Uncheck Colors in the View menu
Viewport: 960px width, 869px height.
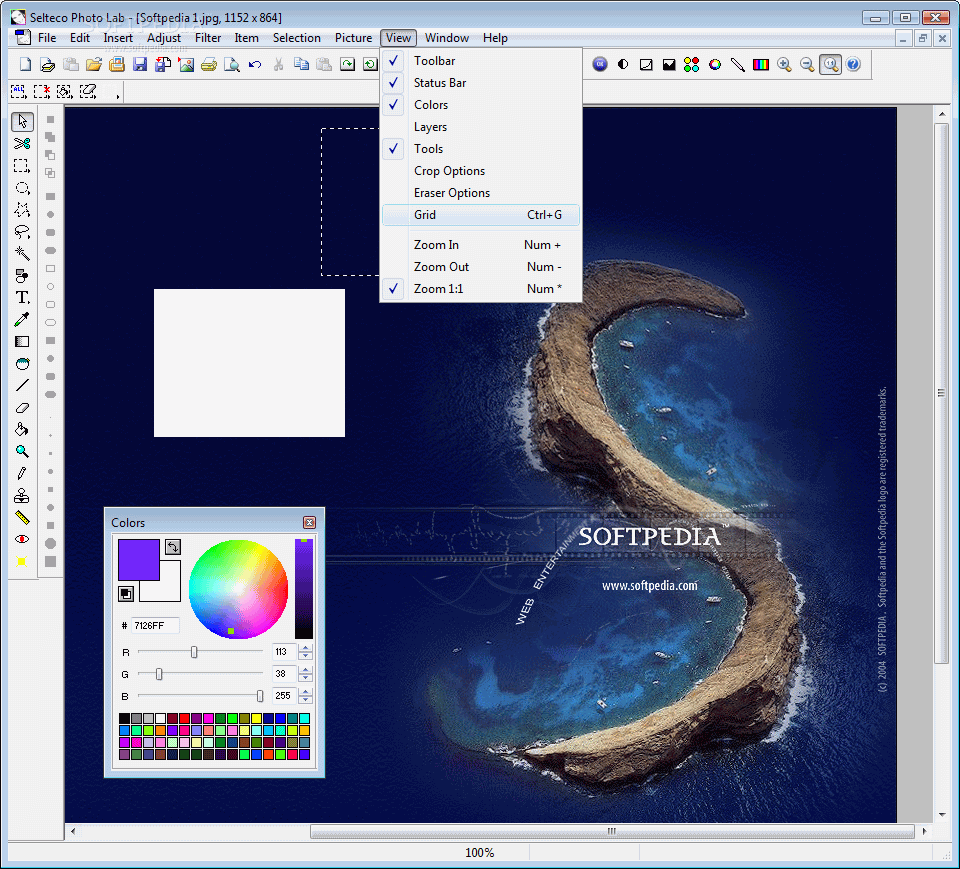tap(481, 105)
